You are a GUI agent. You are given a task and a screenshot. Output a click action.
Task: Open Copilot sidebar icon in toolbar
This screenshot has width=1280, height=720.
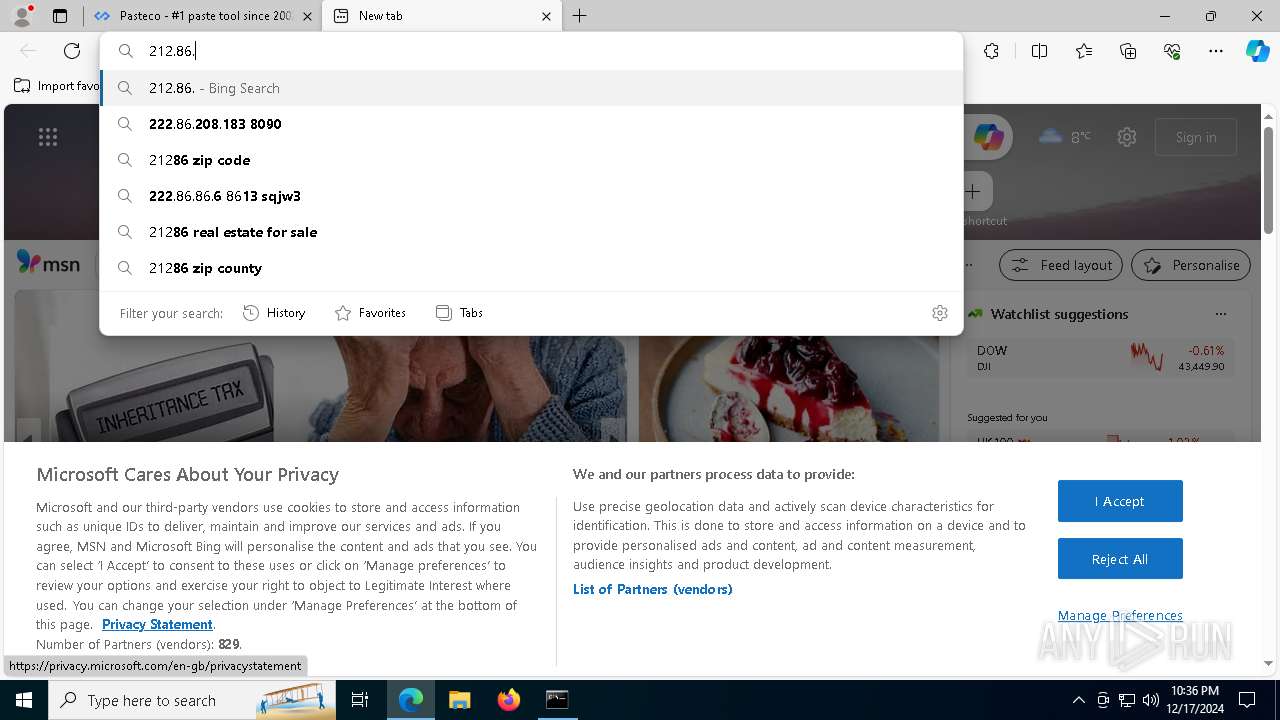tap(1258, 51)
